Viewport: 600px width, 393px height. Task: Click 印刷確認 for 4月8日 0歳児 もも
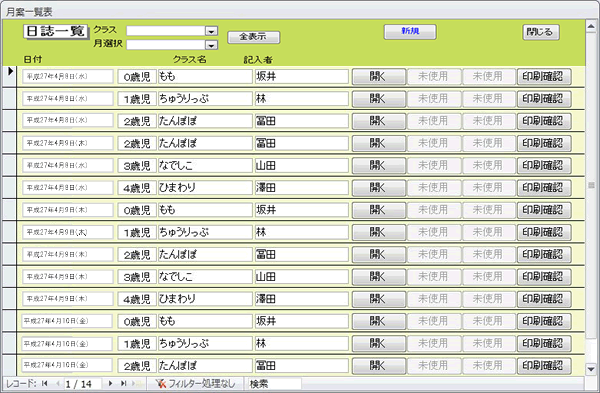click(544, 77)
